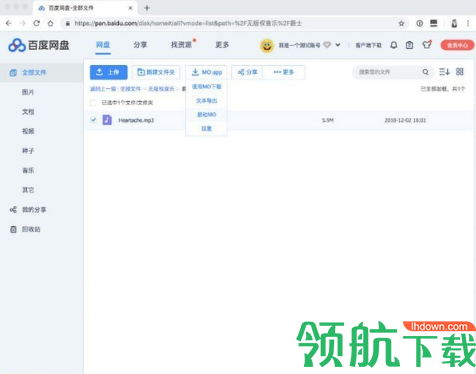
Task: Toggle the select-all files checkbox
Action: click(93, 103)
